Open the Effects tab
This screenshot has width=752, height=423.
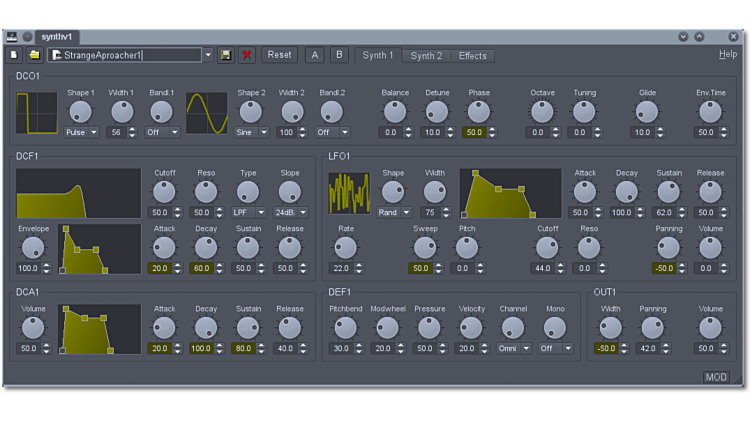tap(473, 56)
